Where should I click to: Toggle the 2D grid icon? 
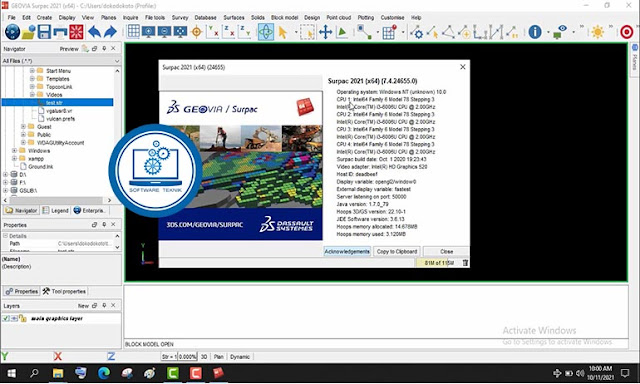point(133,31)
